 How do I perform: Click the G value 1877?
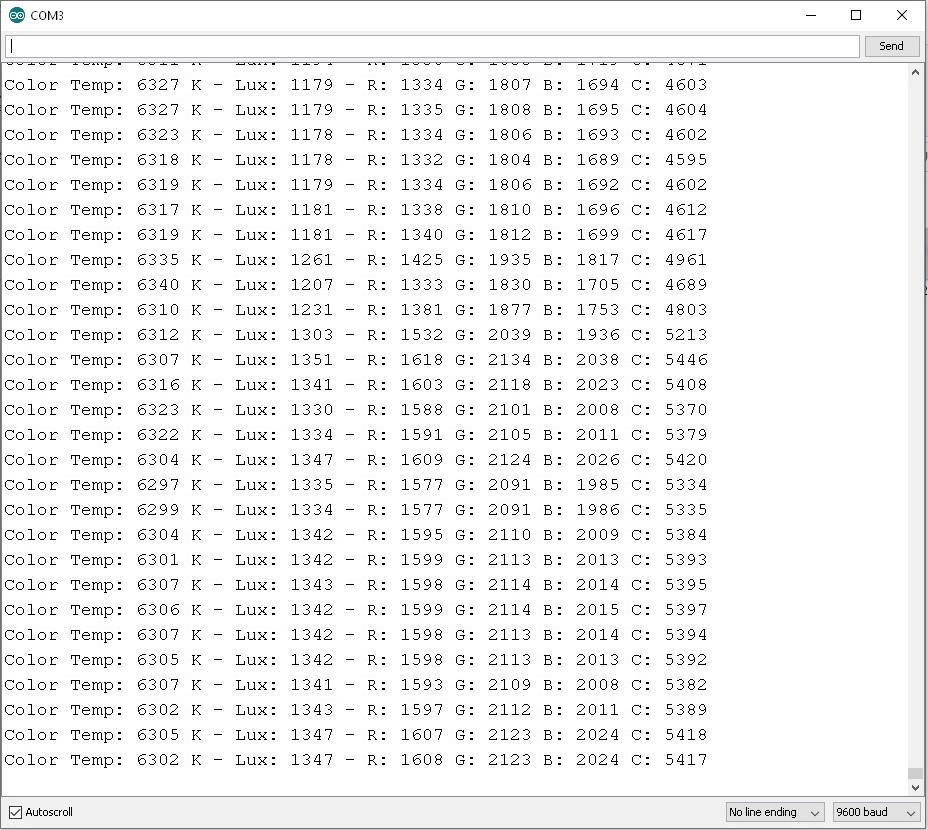(x=510, y=310)
